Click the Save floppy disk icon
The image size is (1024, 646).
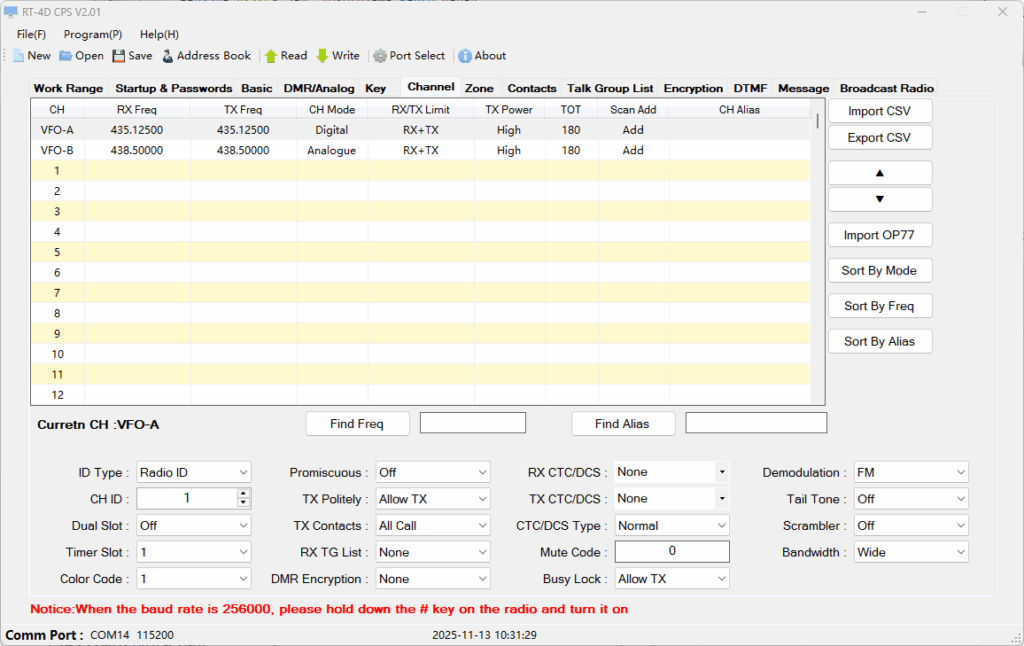click(119, 56)
